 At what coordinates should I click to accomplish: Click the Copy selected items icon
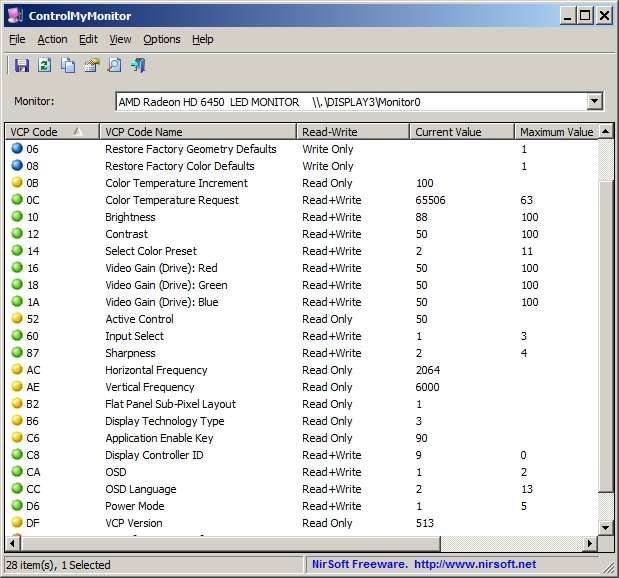[x=68, y=66]
